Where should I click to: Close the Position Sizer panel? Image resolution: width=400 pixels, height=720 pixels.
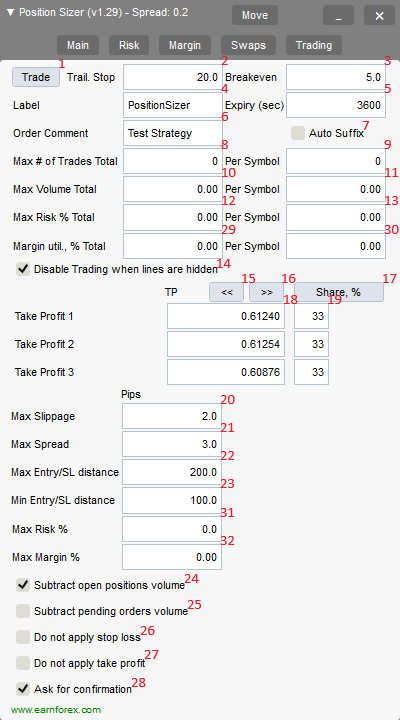379,15
